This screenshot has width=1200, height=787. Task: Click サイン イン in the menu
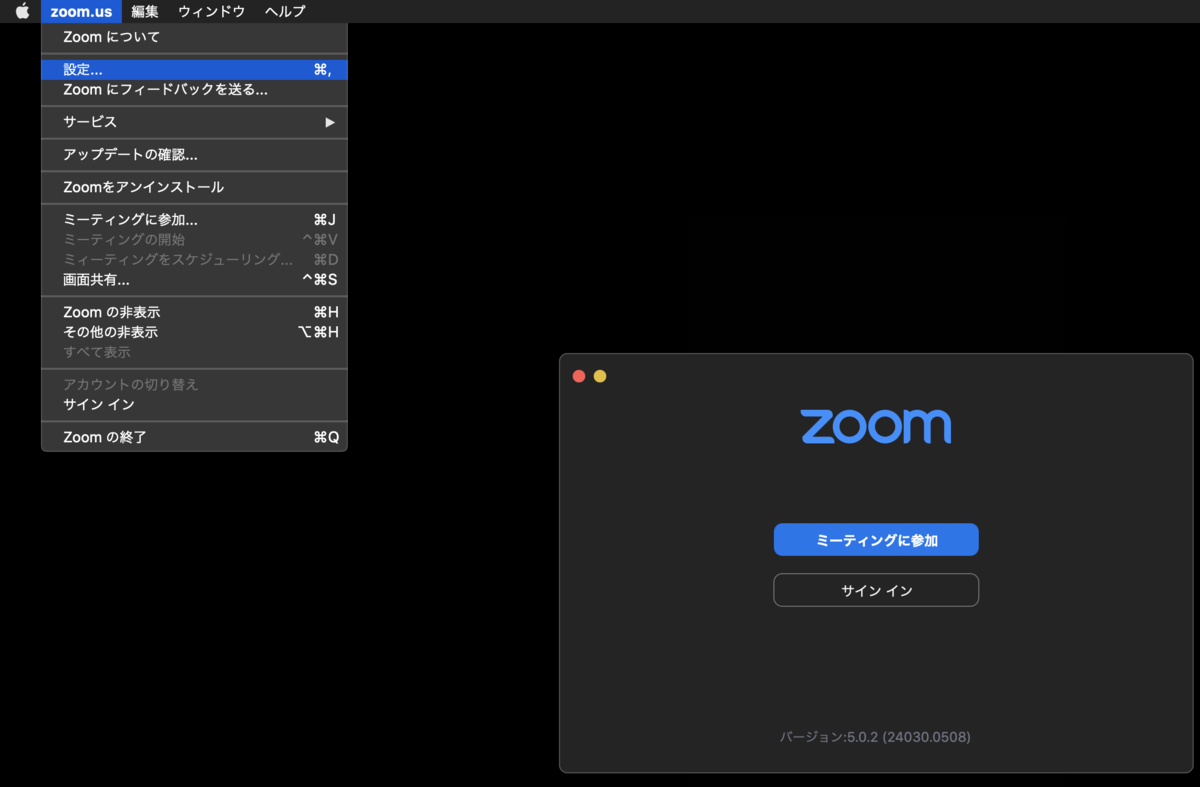coord(194,405)
